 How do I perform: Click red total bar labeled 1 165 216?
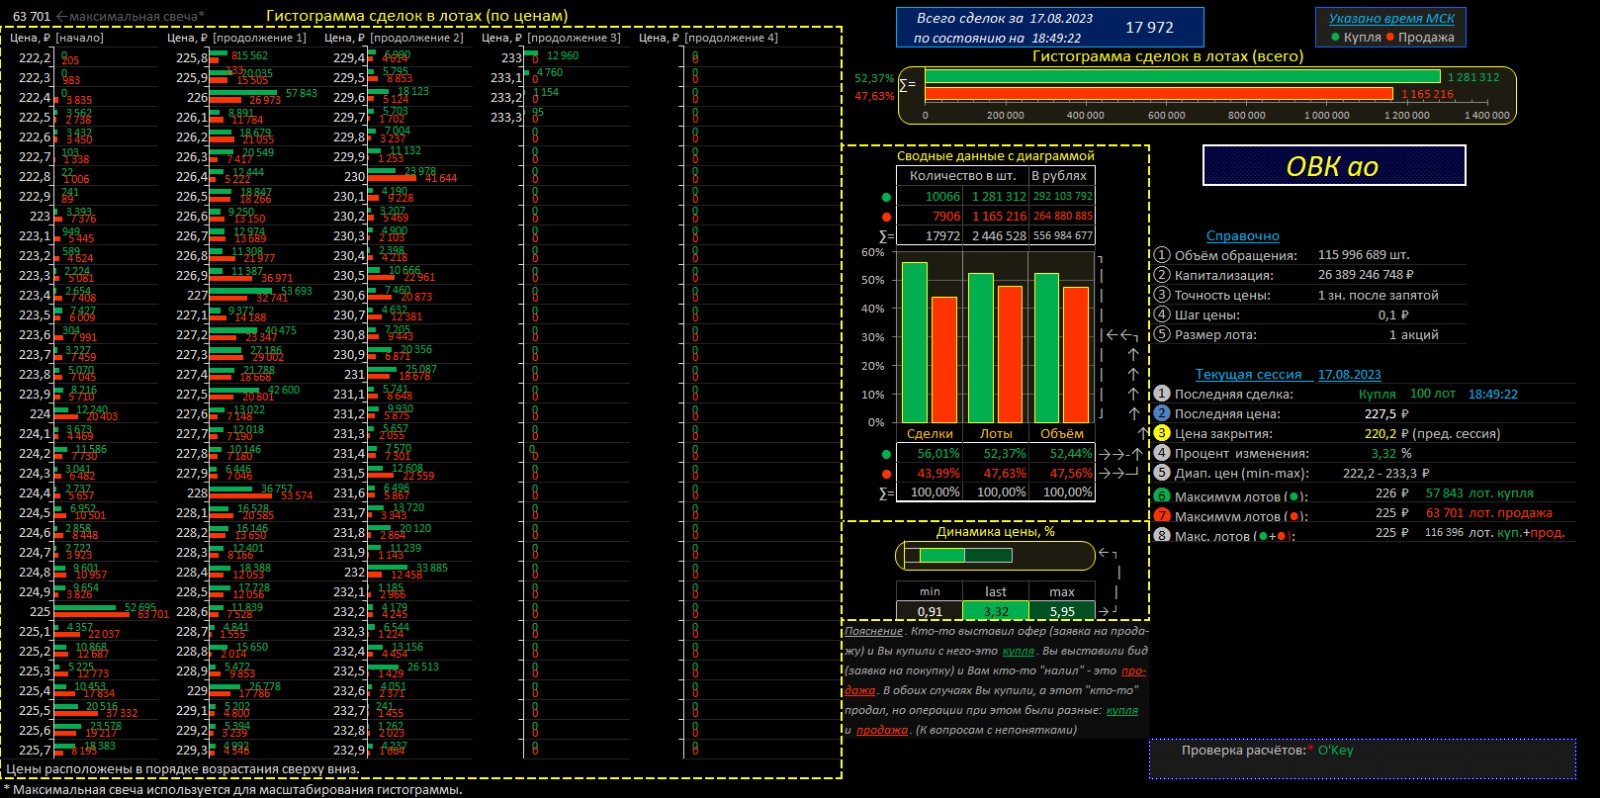click(1159, 94)
